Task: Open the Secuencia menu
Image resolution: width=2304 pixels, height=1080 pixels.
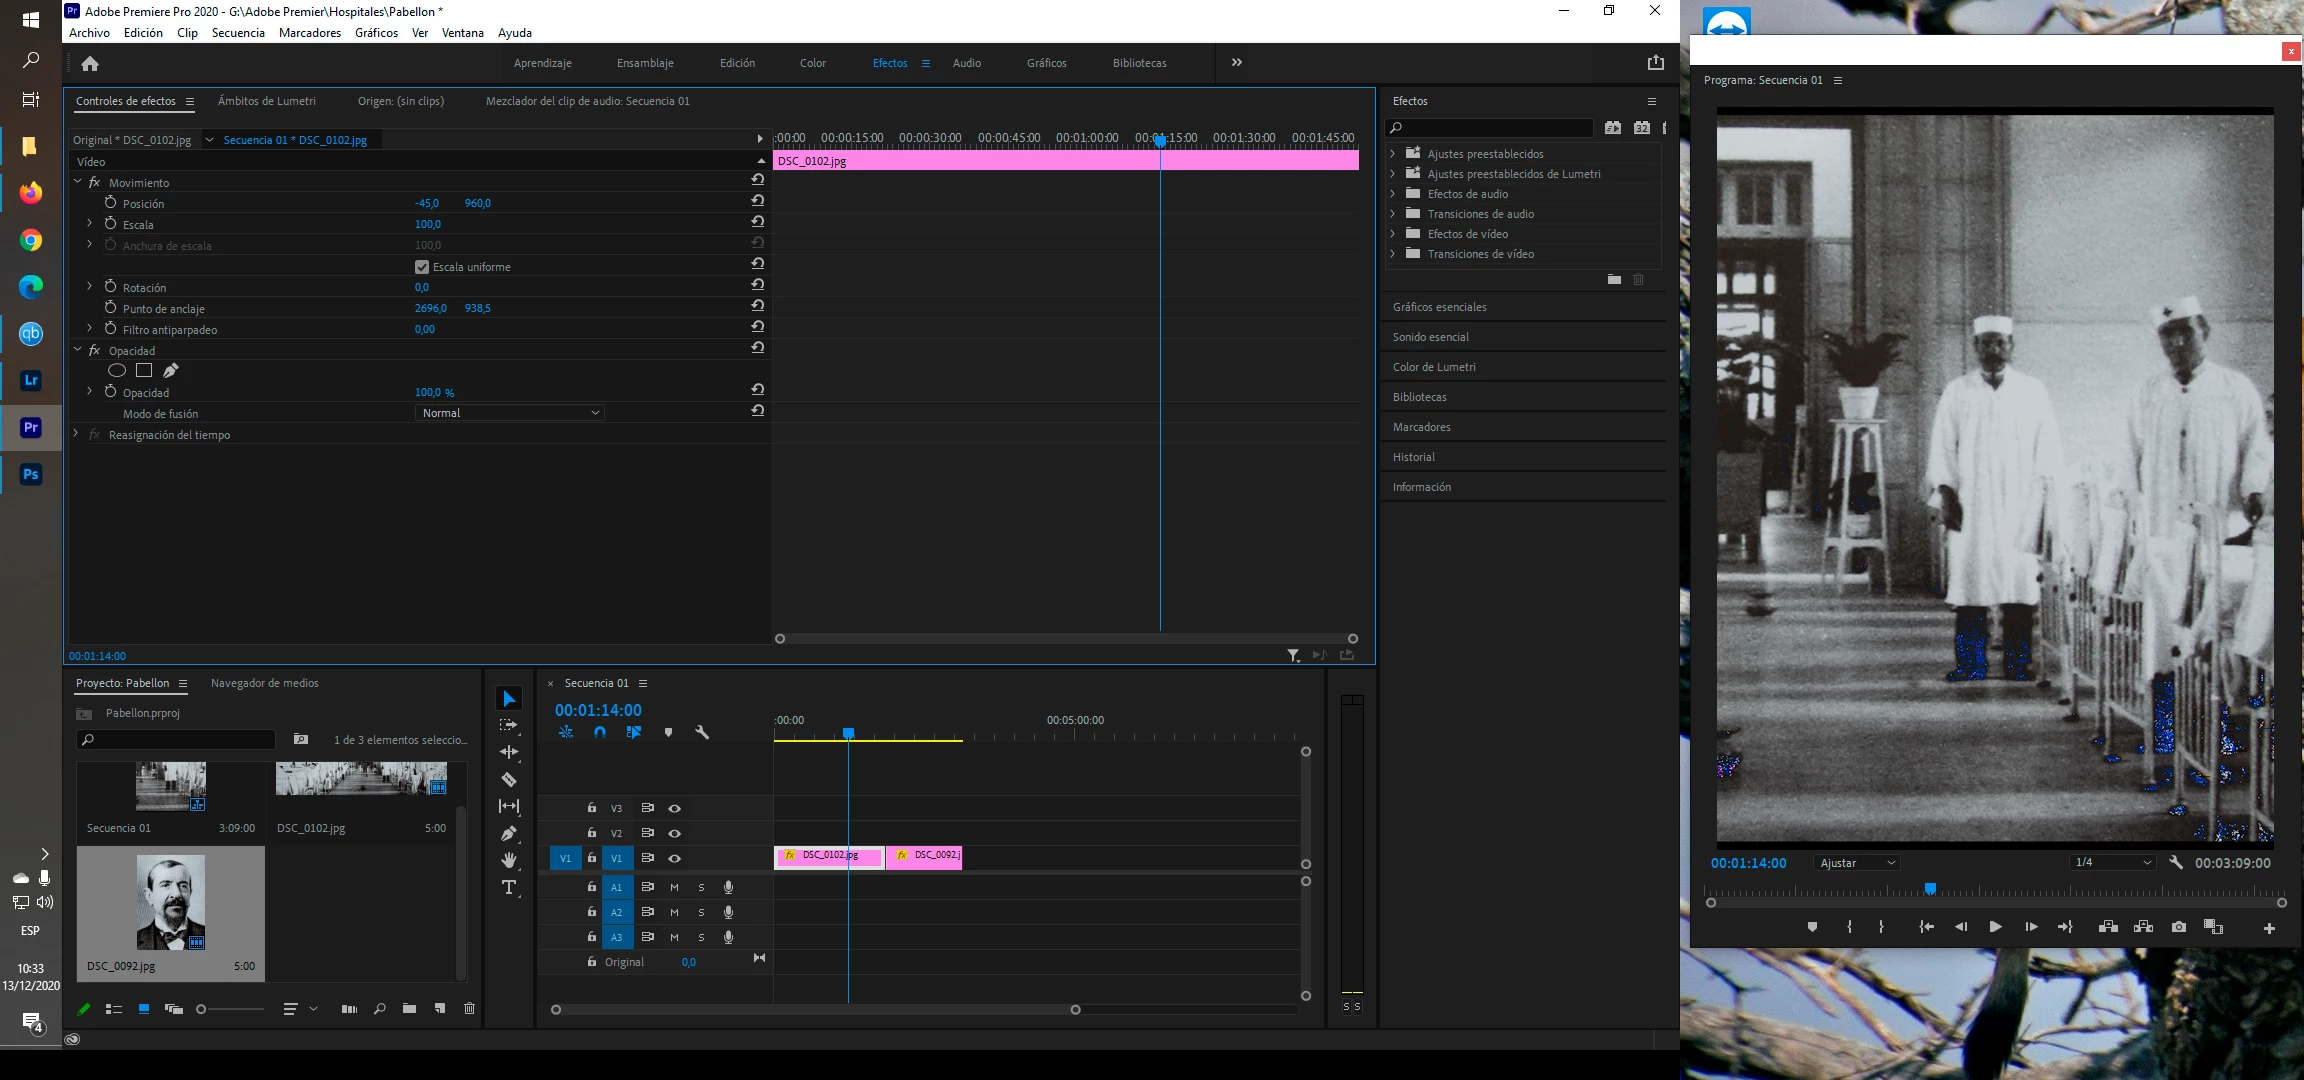Action: tap(238, 33)
